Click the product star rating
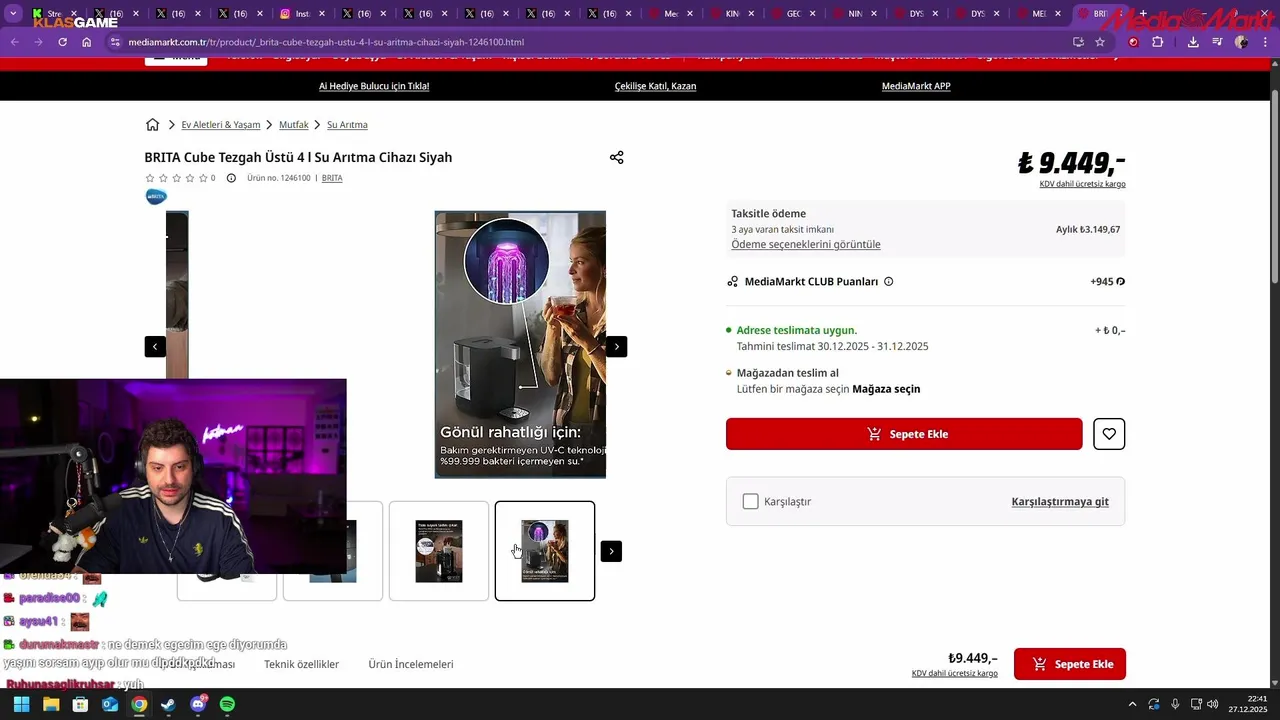 (x=175, y=178)
